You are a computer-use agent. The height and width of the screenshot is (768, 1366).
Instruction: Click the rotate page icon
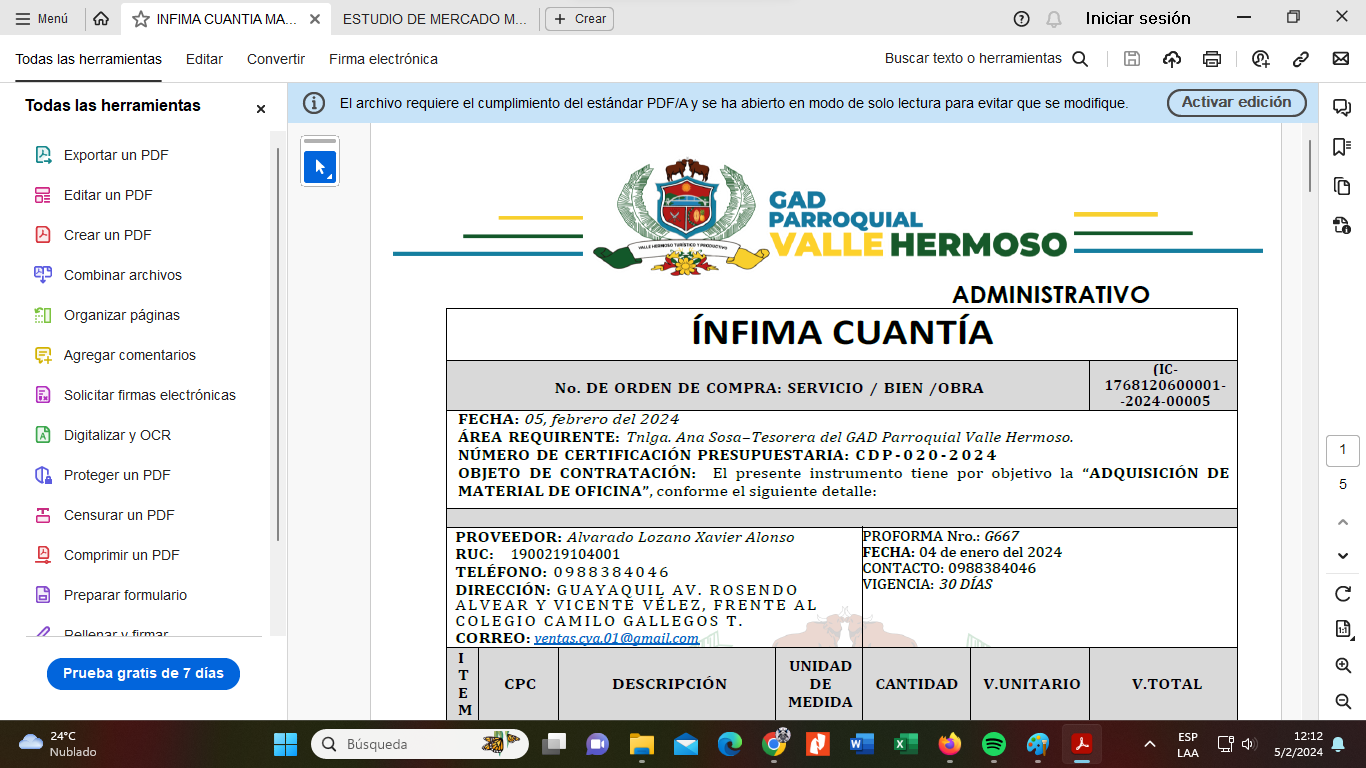pyautogui.click(x=1343, y=594)
